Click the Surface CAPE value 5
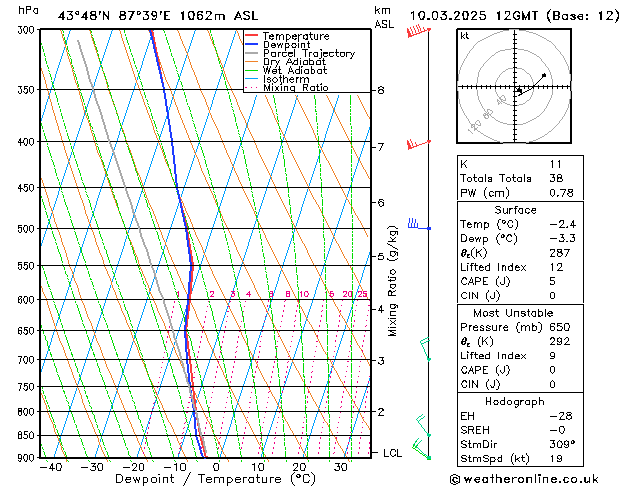 click(552, 281)
